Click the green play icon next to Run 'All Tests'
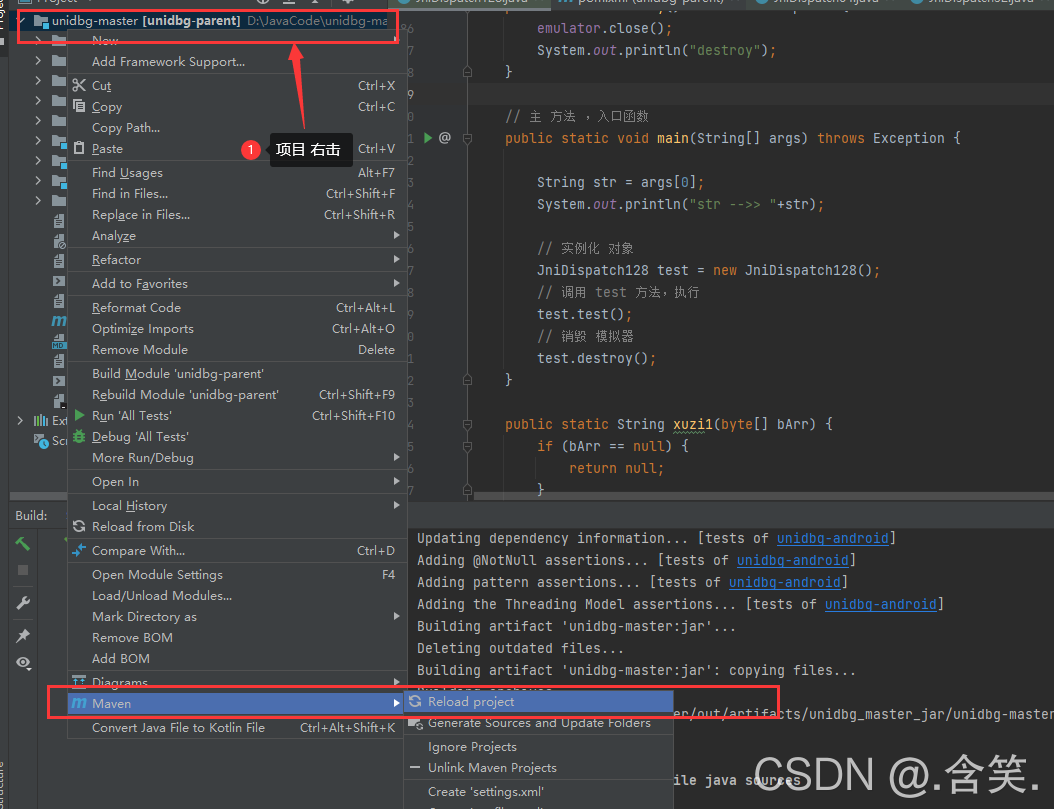Screen dimensions: 1054x809 (79, 415)
